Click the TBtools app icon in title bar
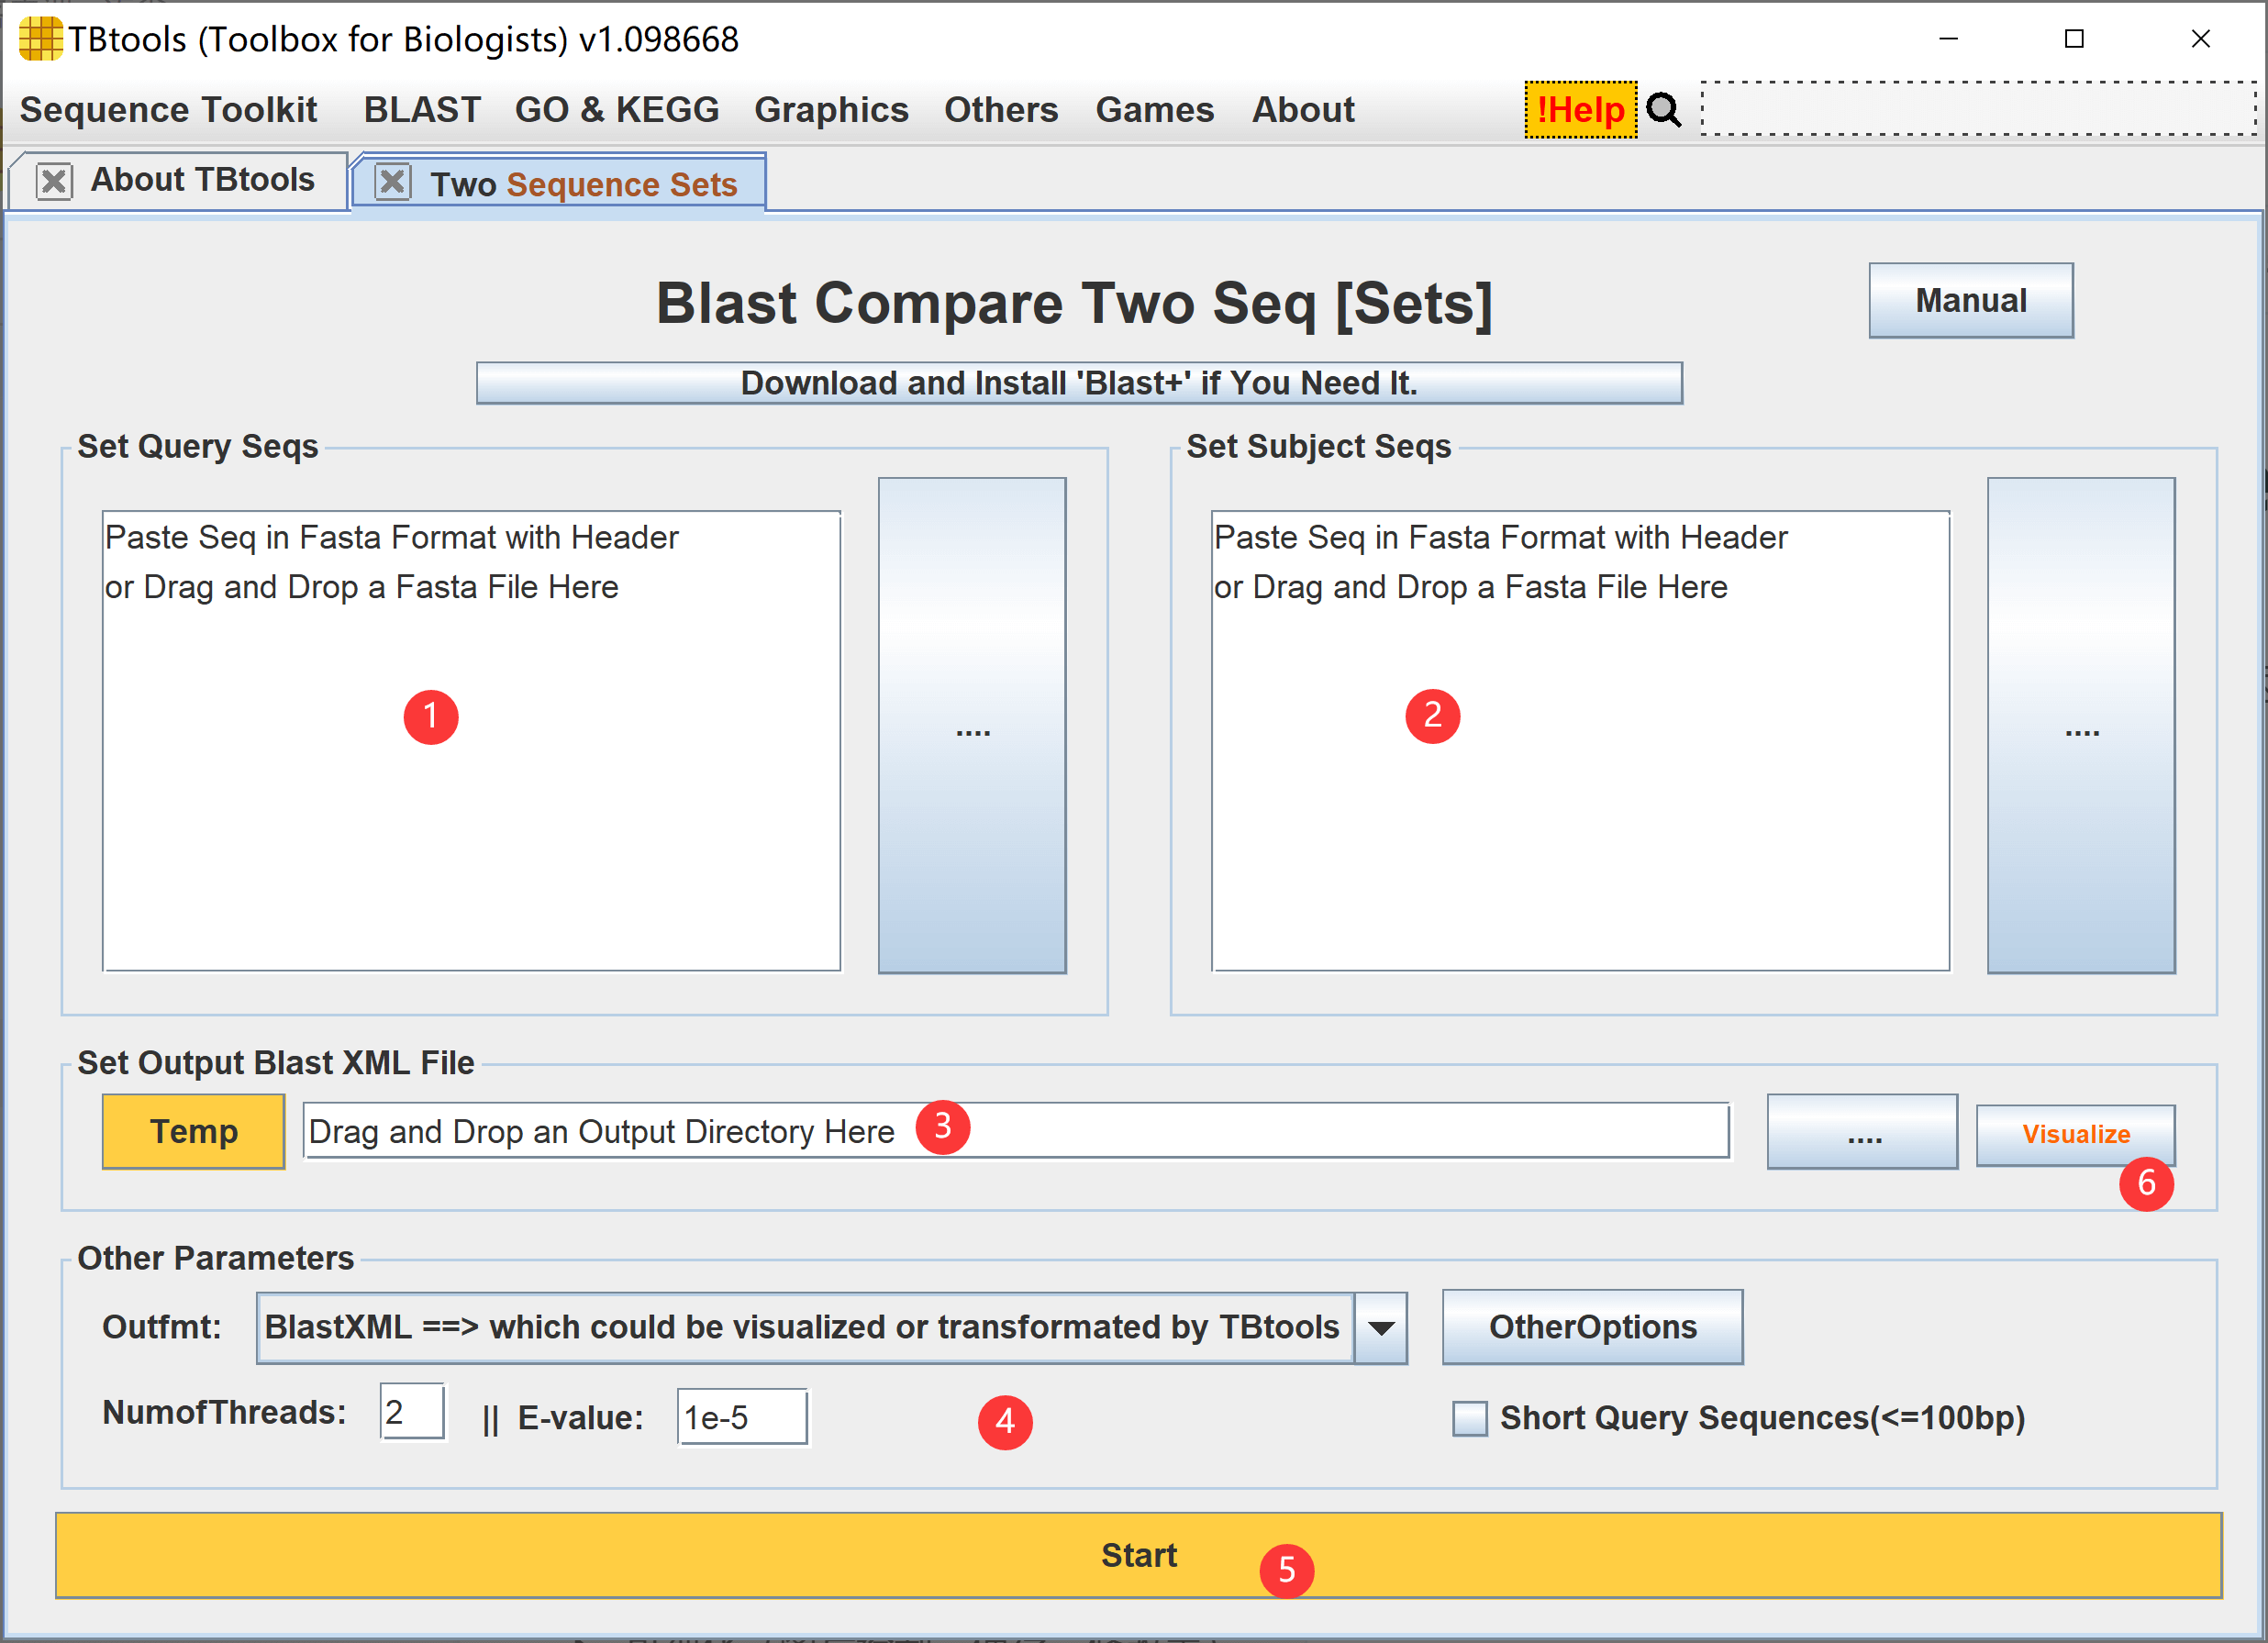 (40, 39)
